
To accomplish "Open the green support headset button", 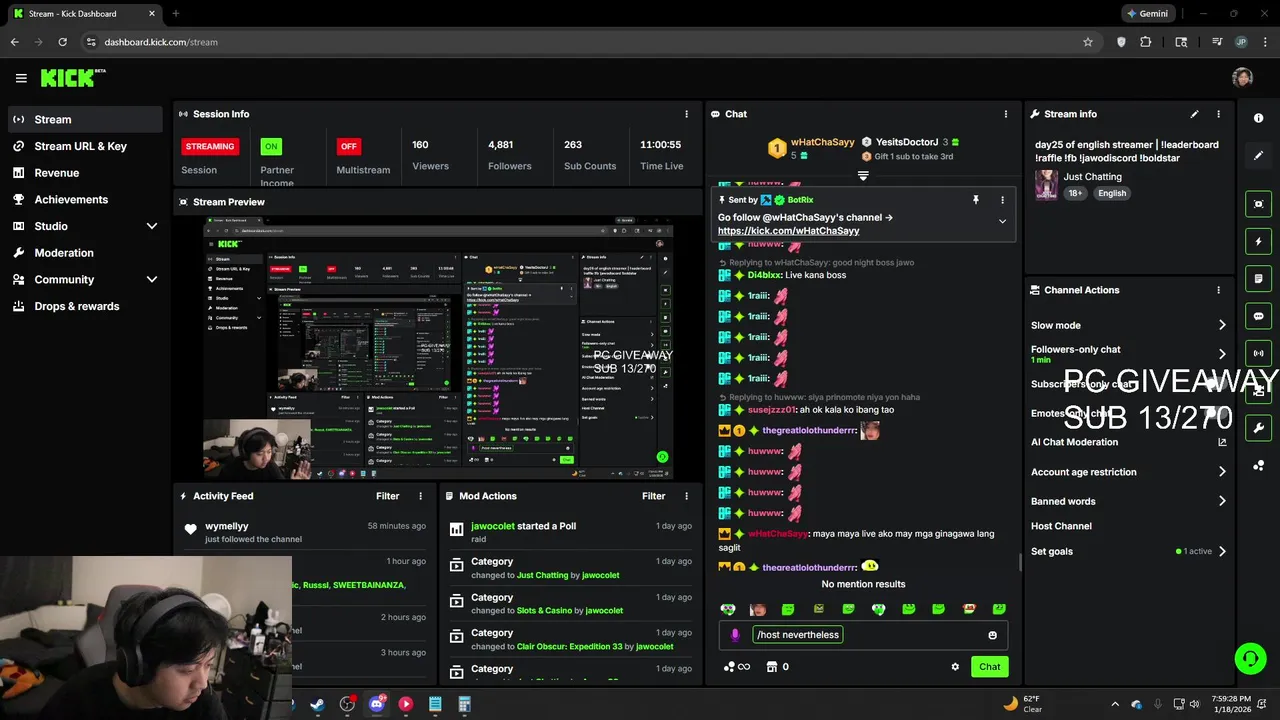I will click(x=1250, y=658).
